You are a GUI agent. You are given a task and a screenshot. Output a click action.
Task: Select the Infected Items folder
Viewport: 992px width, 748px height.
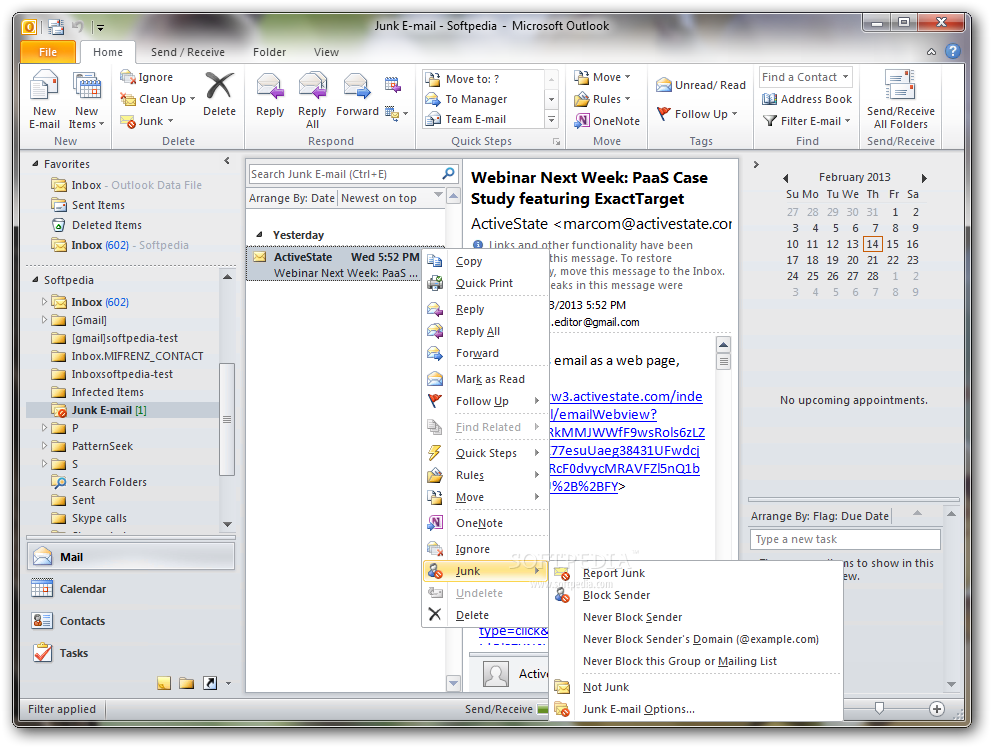click(108, 392)
